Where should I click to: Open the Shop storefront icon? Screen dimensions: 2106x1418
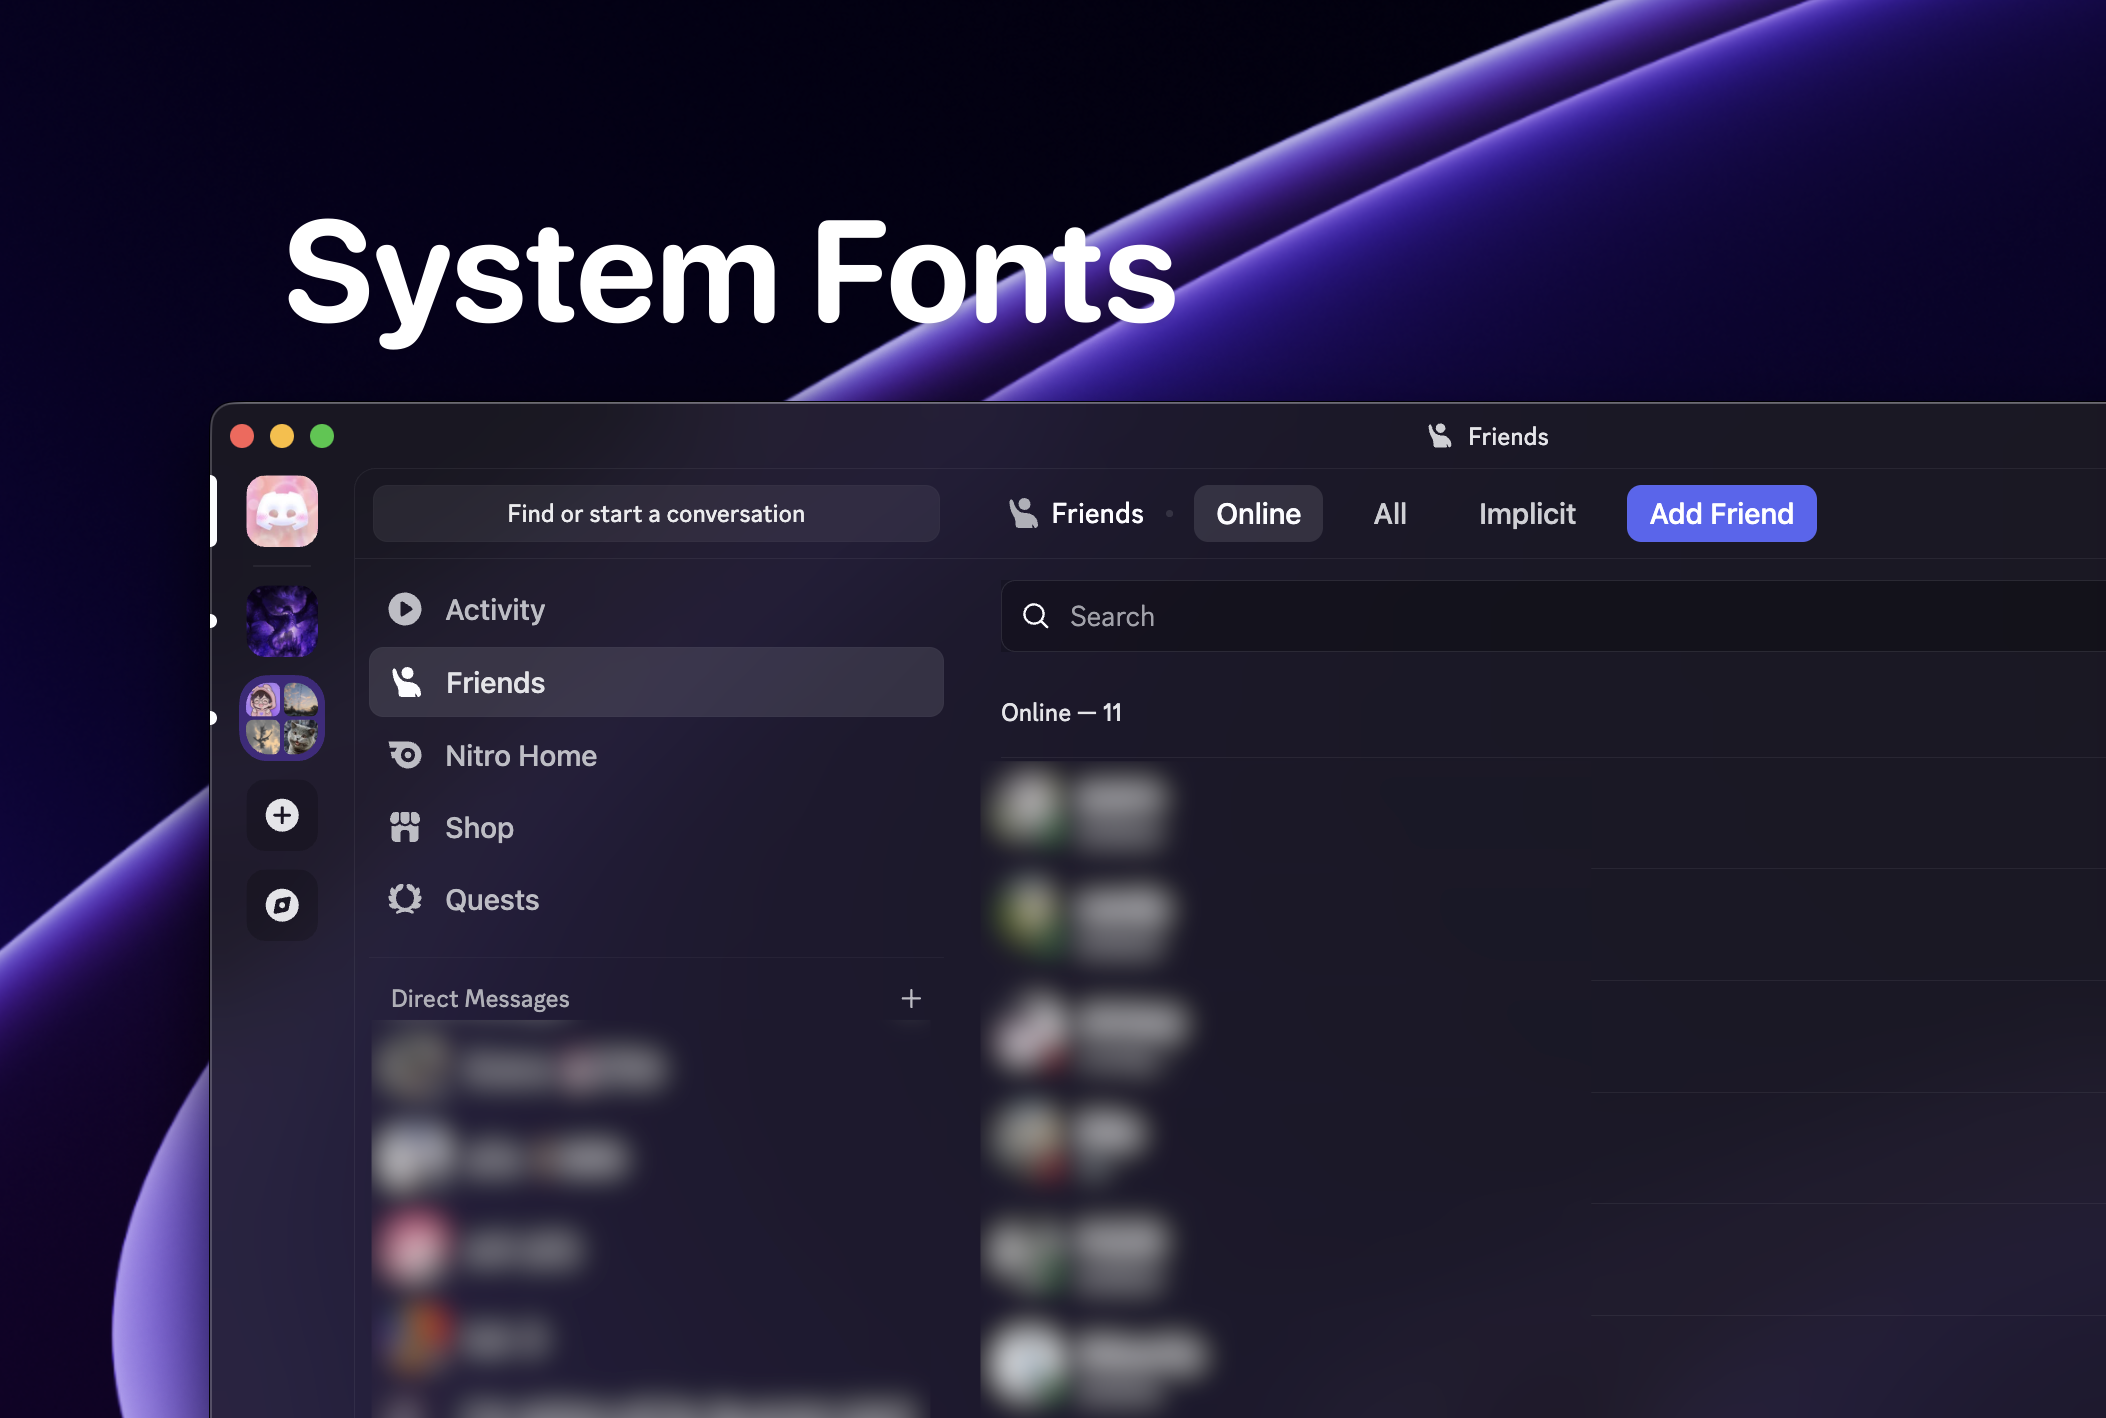click(406, 827)
